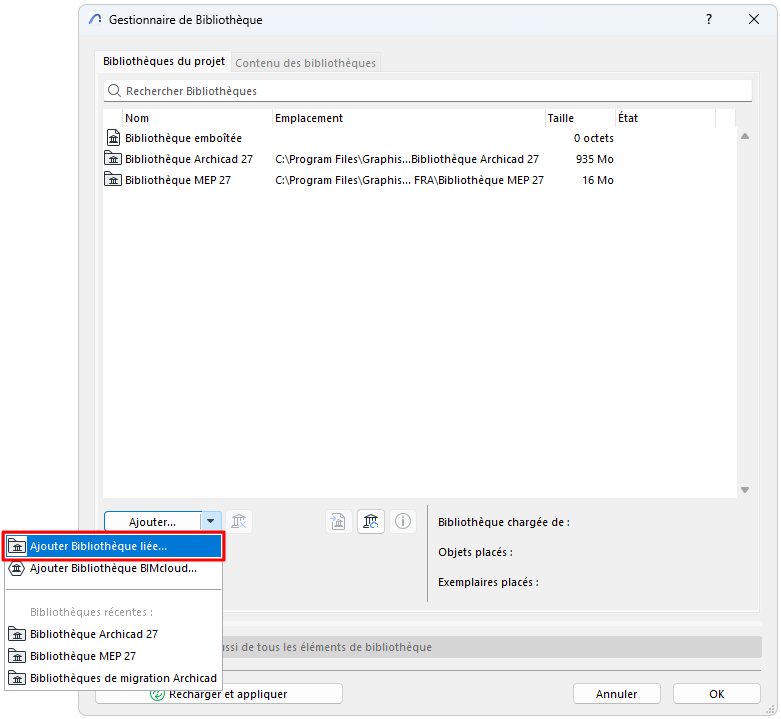Pick recent Bibliothèque Archicad 27 in dropdown menu
The width and height of the screenshot is (781, 719).
click(x=114, y=634)
